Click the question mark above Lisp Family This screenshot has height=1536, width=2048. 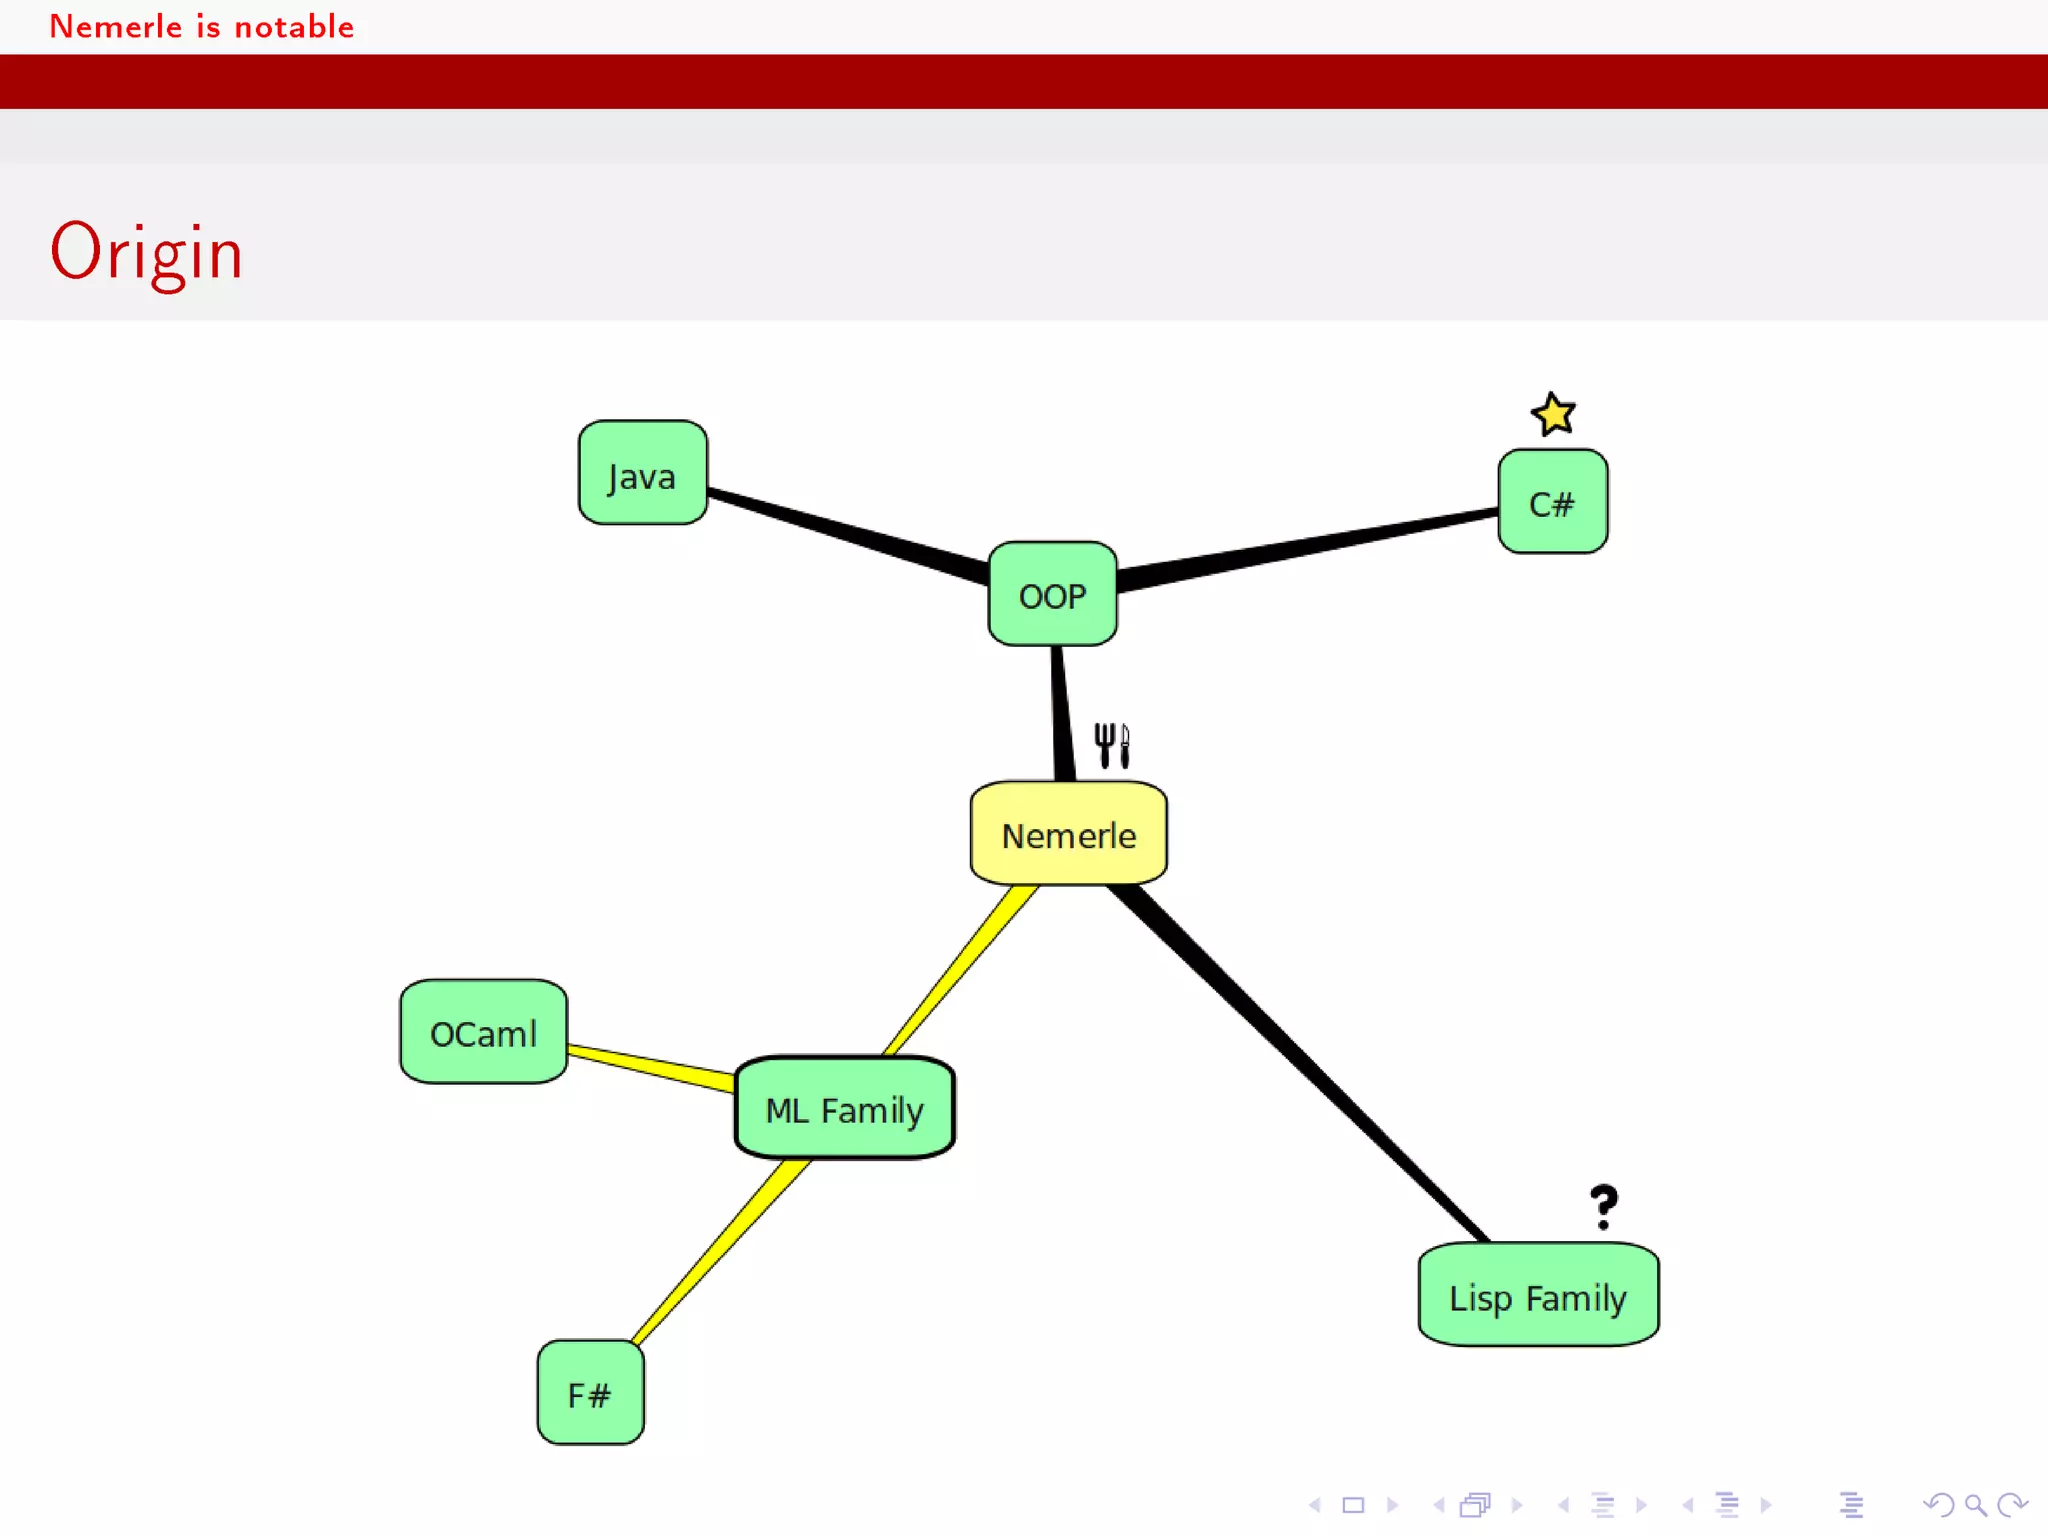tap(1604, 1206)
